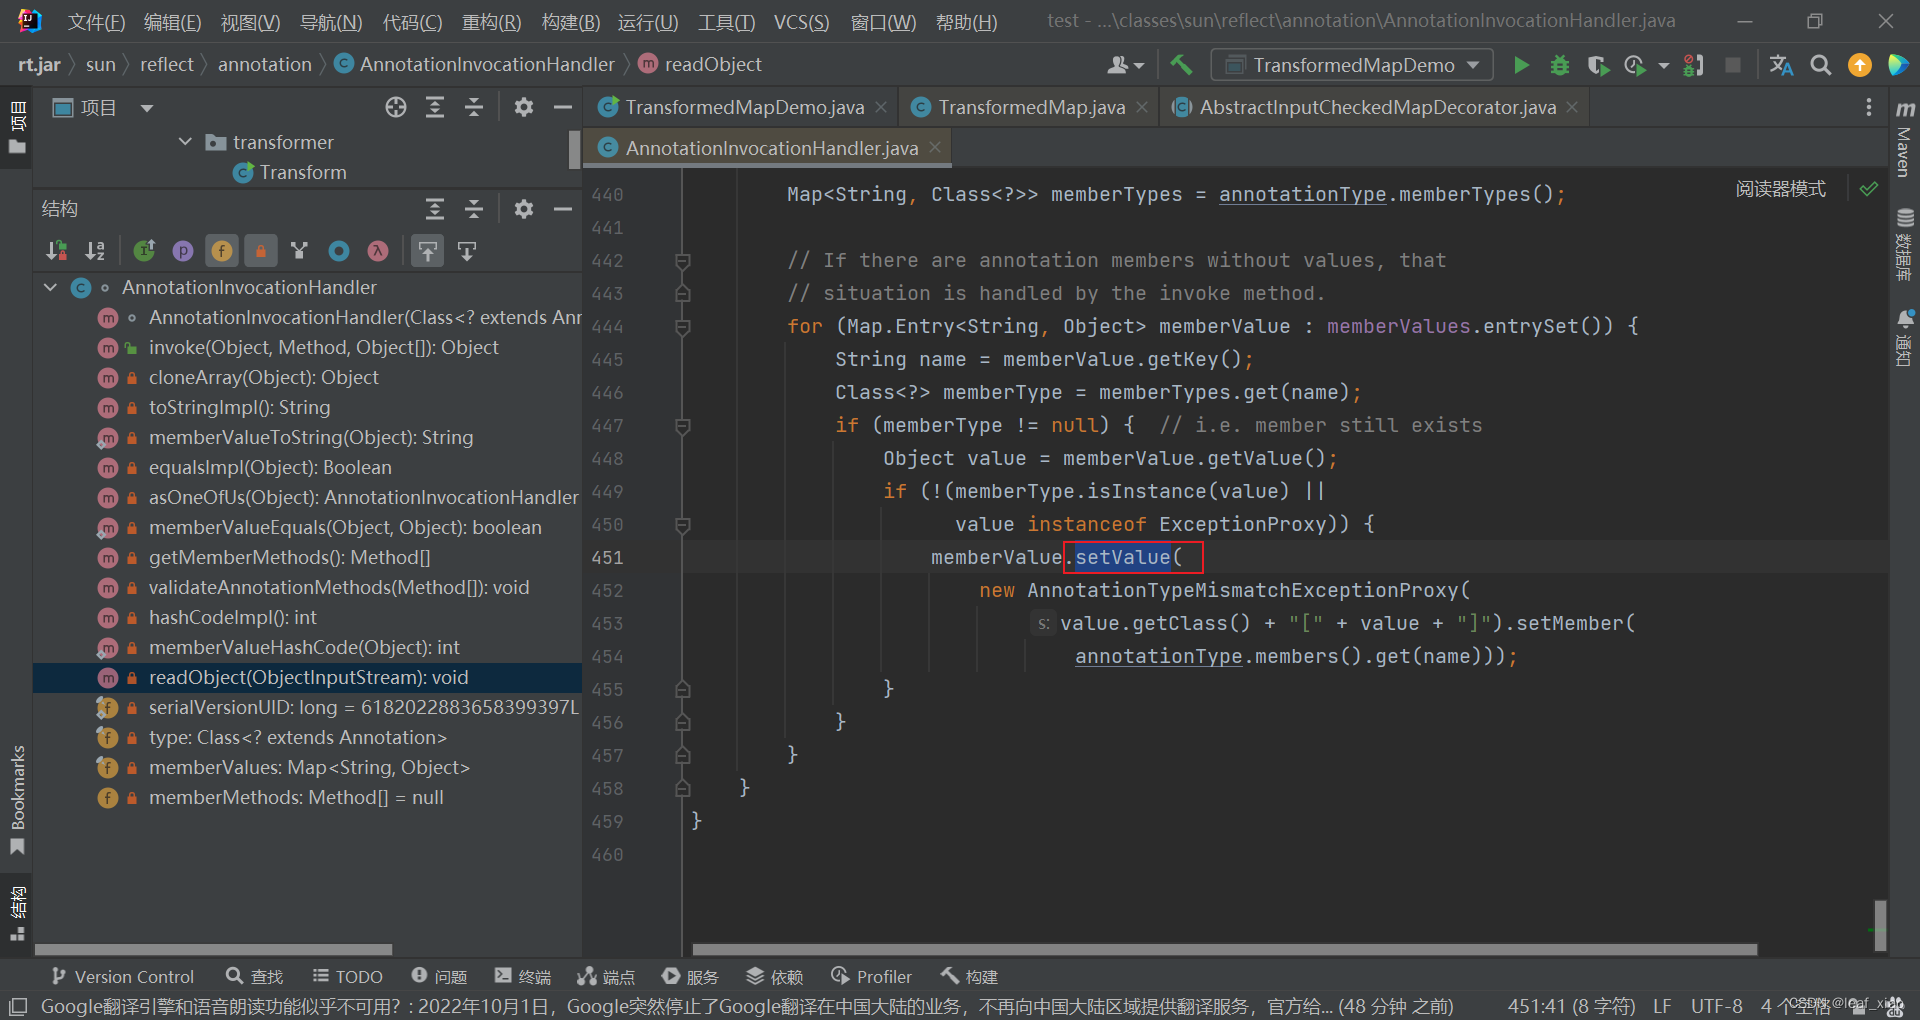The width and height of the screenshot is (1920, 1020).
Task: Open Search Everywhere magnifier icon
Action: [1821, 65]
